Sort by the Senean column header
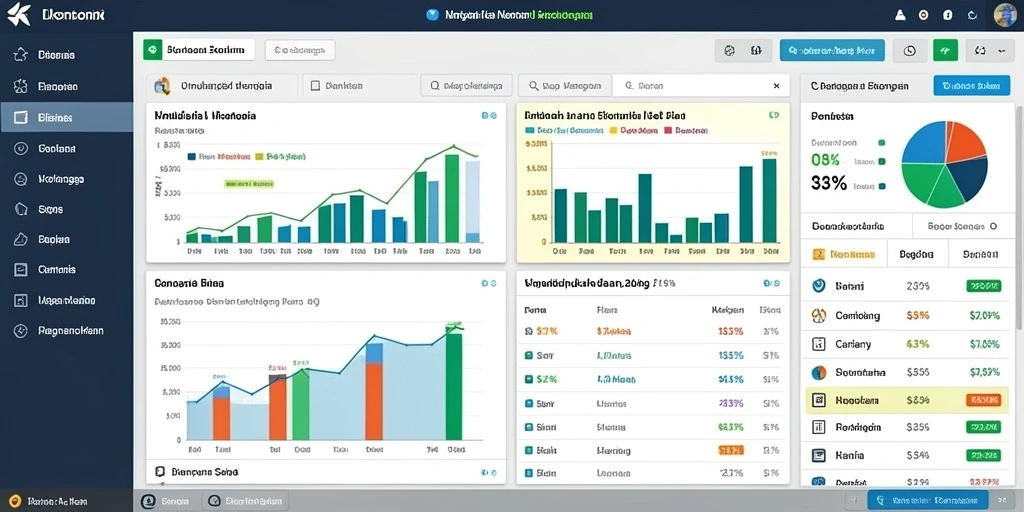1024x512 pixels. click(980, 255)
